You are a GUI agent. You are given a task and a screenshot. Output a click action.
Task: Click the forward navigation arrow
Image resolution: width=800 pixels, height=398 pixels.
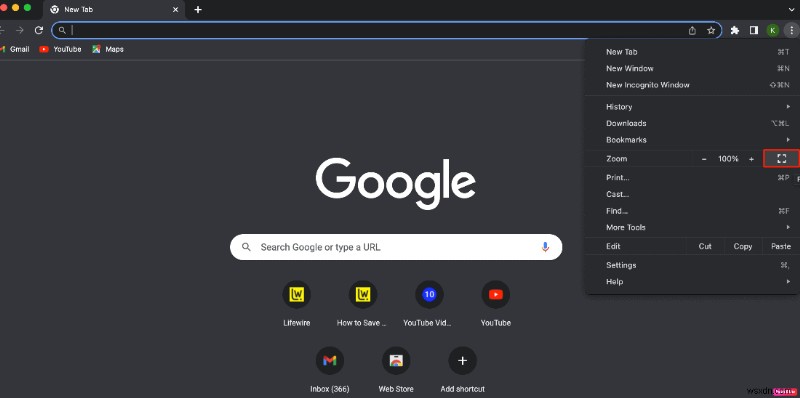(20, 31)
